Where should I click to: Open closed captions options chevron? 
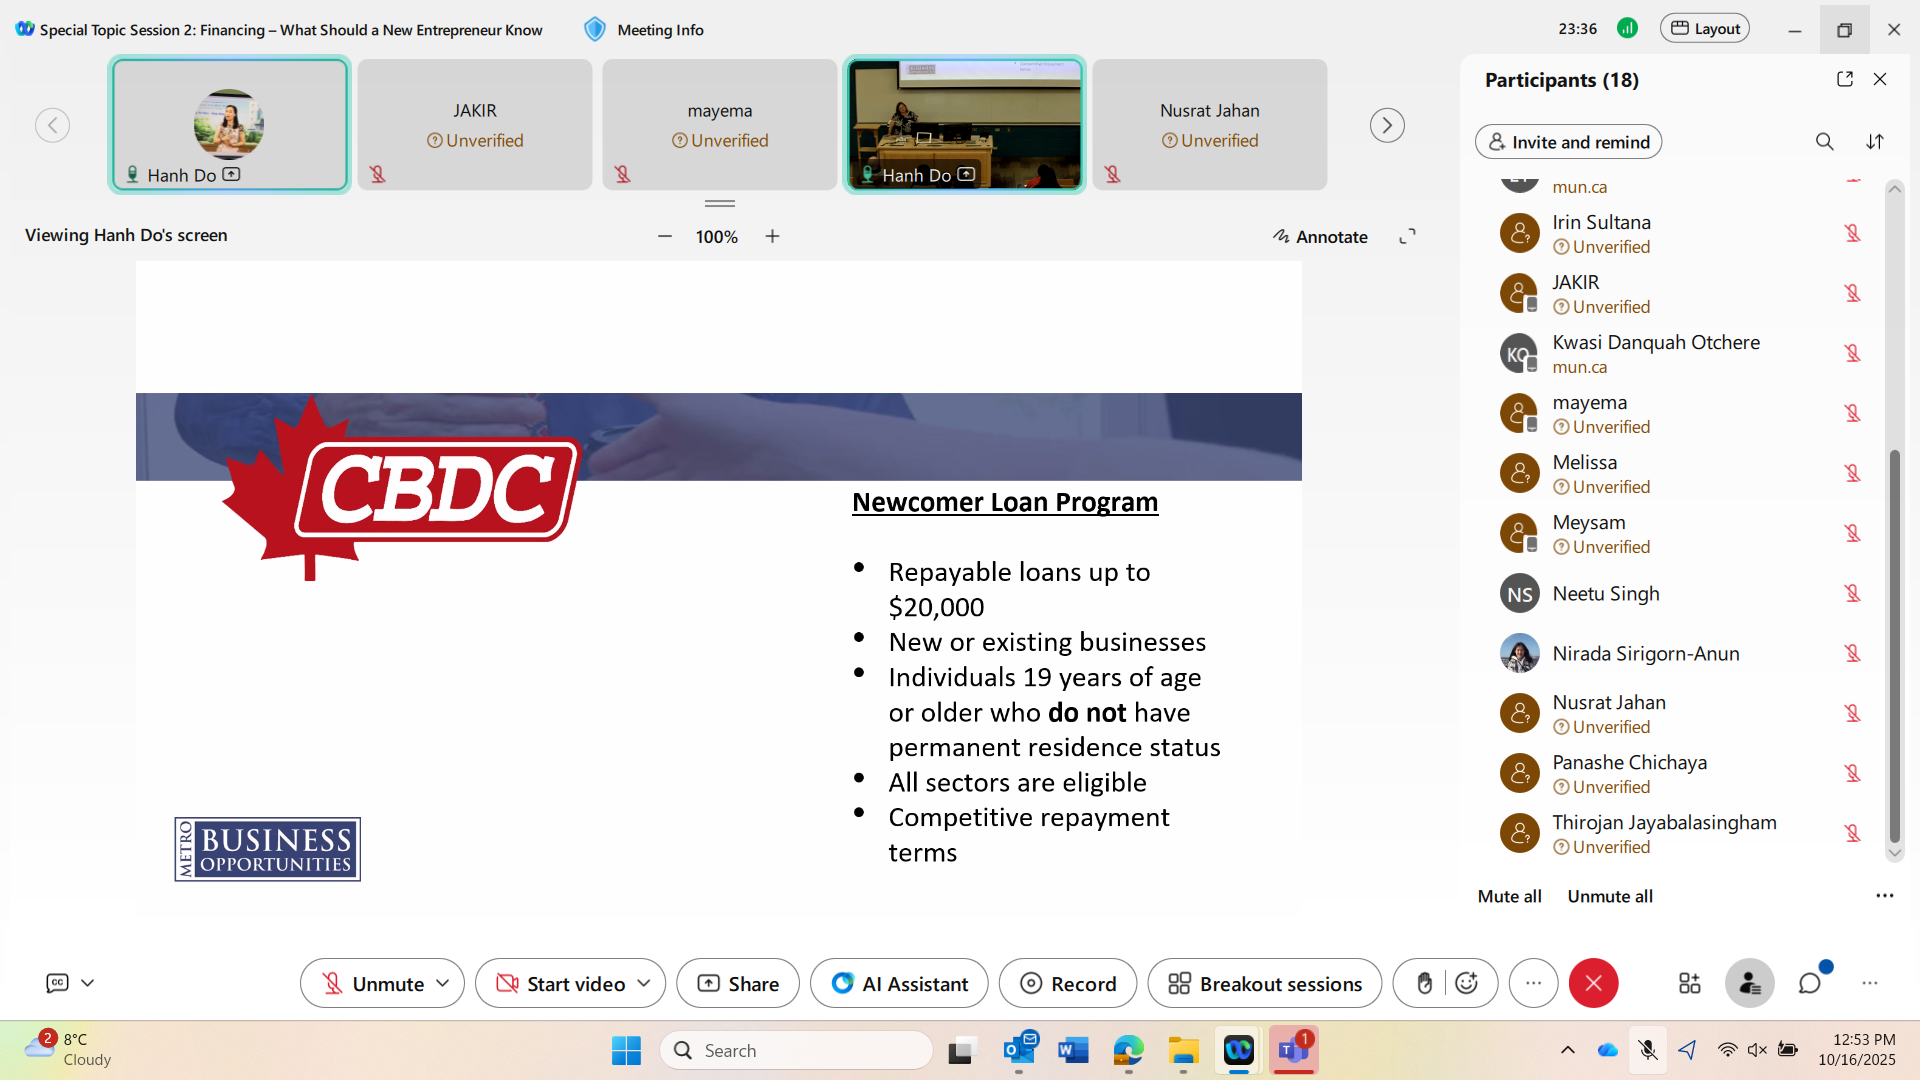(88, 984)
